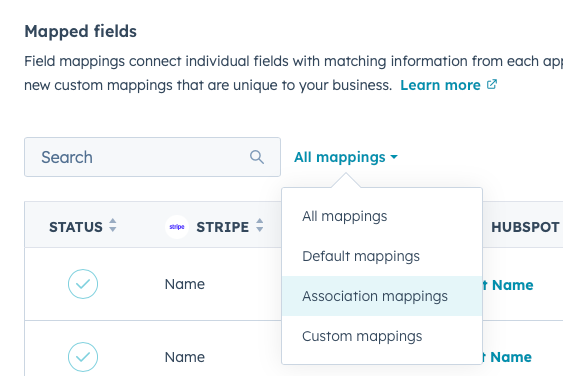Click the HUBSPOT column header

tap(525, 227)
